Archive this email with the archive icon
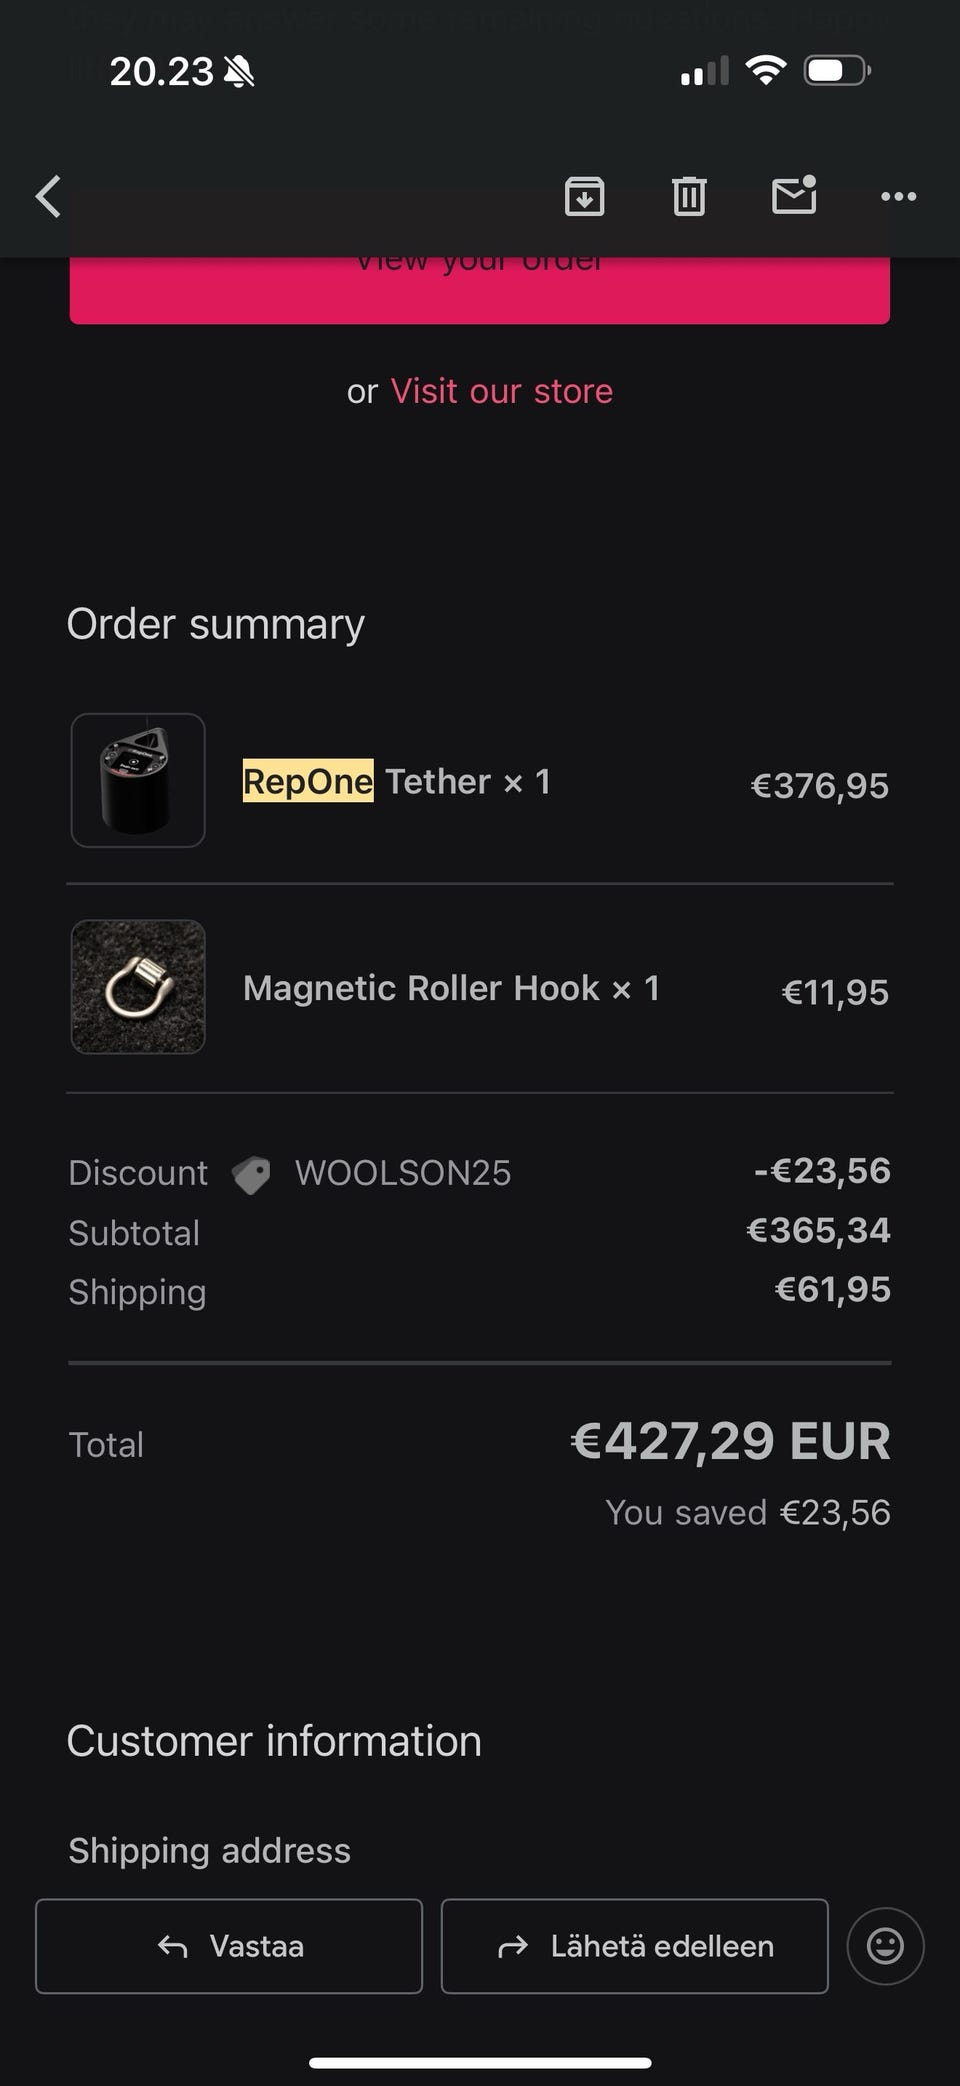 [585, 196]
